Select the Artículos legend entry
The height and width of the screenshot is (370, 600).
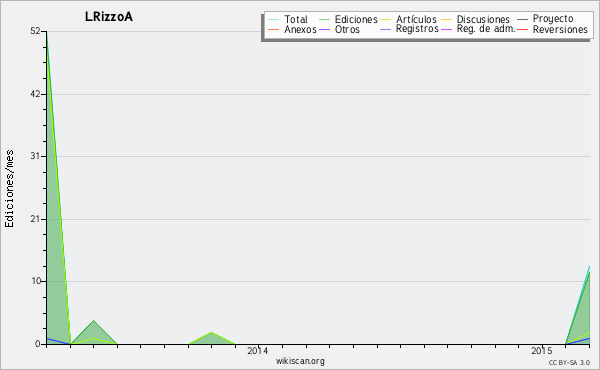point(416,19)
